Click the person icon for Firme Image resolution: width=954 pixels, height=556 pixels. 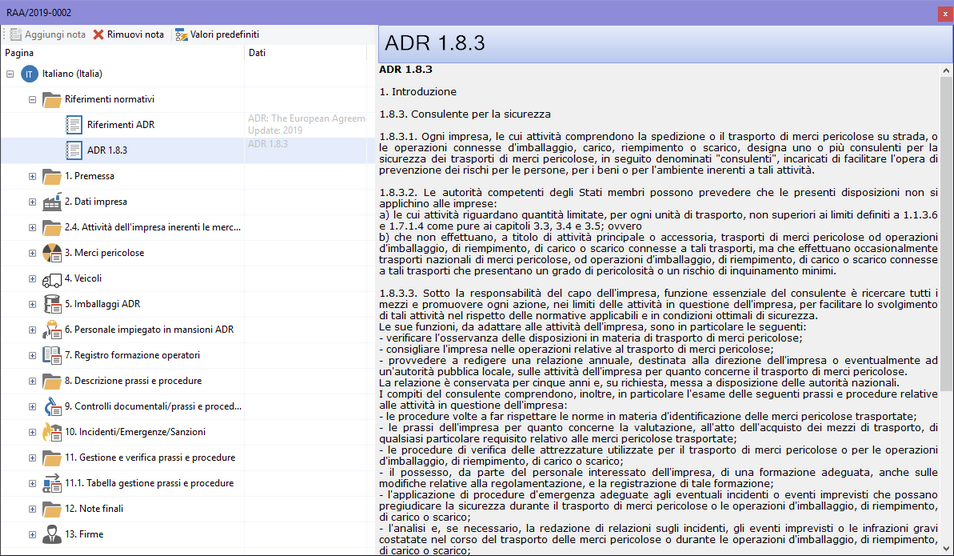tap(52, 535)
